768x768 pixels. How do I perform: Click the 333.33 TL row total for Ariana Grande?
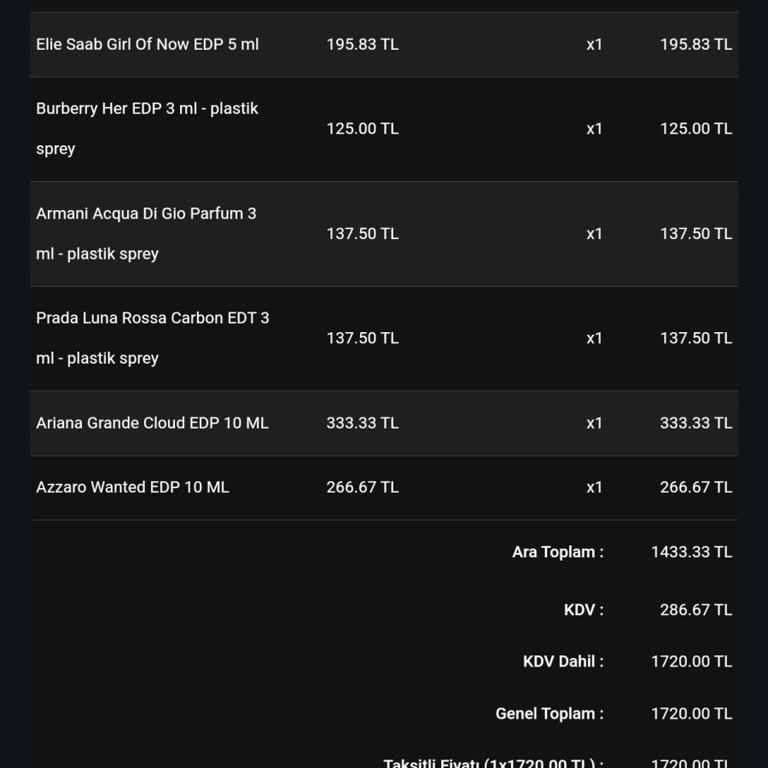(x=695, y=423)
